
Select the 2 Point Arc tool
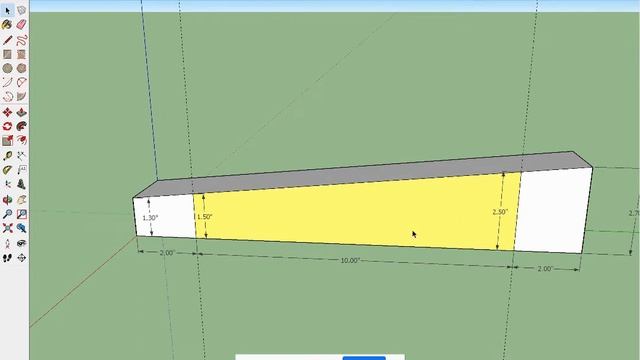coord(22,82)
